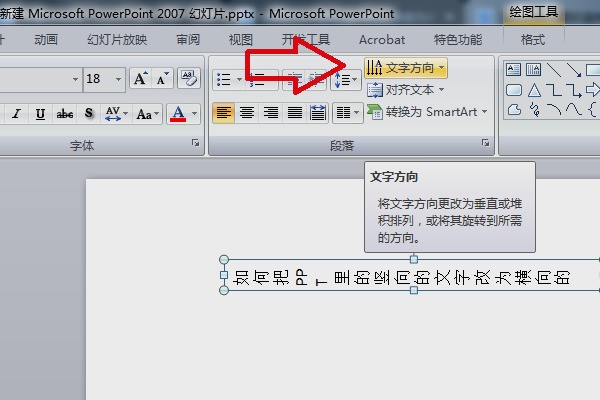Select distributed text alignment
600x400 pixels.
(318, 113)
